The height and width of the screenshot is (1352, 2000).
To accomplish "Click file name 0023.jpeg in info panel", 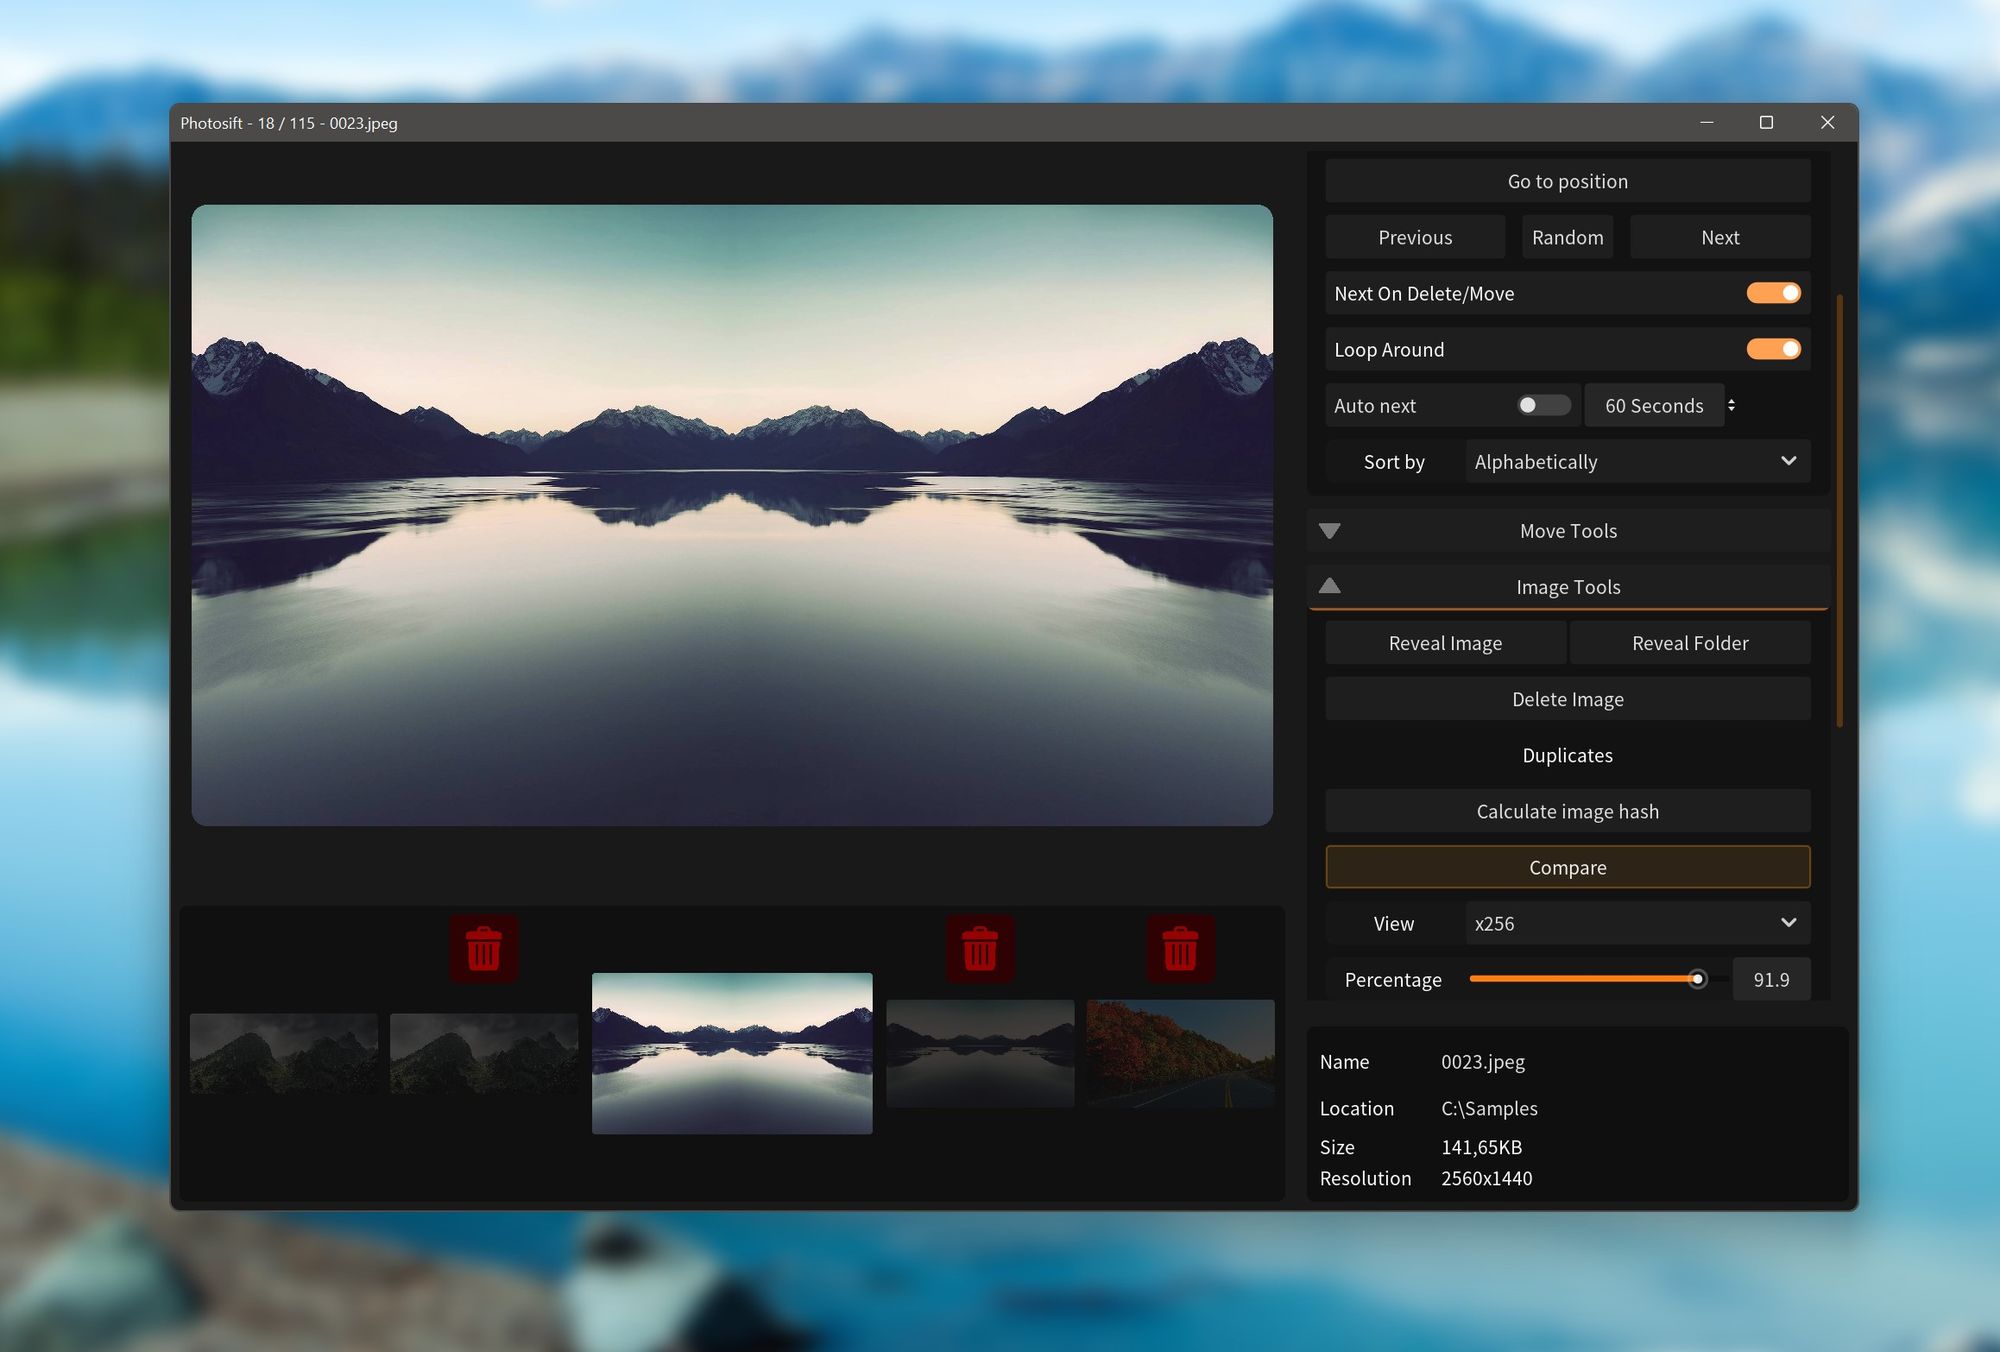I will point(1482,1062).
